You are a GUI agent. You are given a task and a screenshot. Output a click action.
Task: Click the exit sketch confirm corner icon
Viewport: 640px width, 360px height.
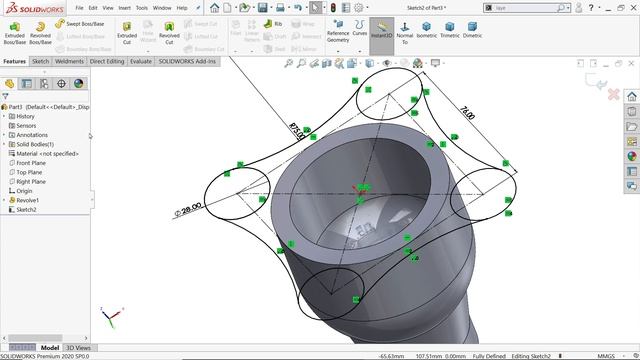click(x=595, y=81)
